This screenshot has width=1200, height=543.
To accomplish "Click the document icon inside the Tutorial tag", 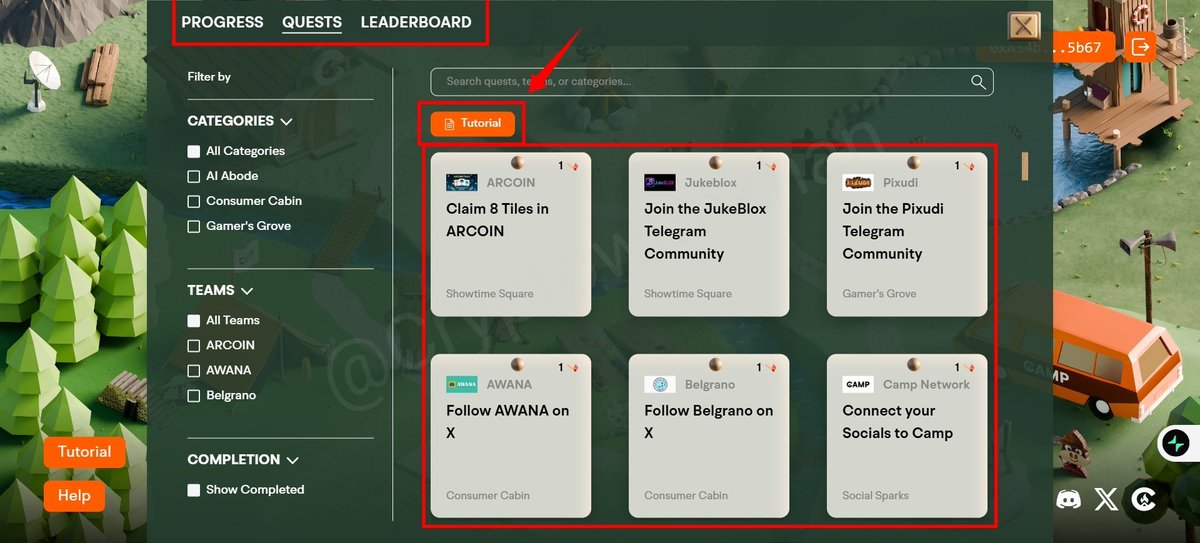I will [450, 124].
